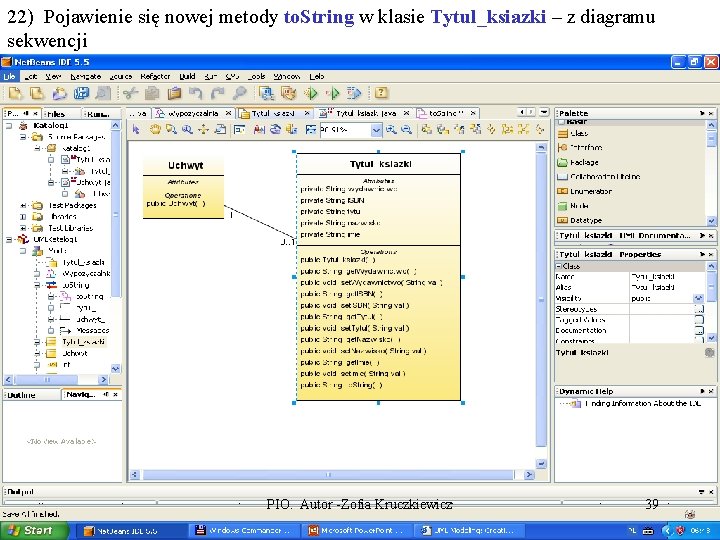Open the Refactor menu

(x=155, y=76)
